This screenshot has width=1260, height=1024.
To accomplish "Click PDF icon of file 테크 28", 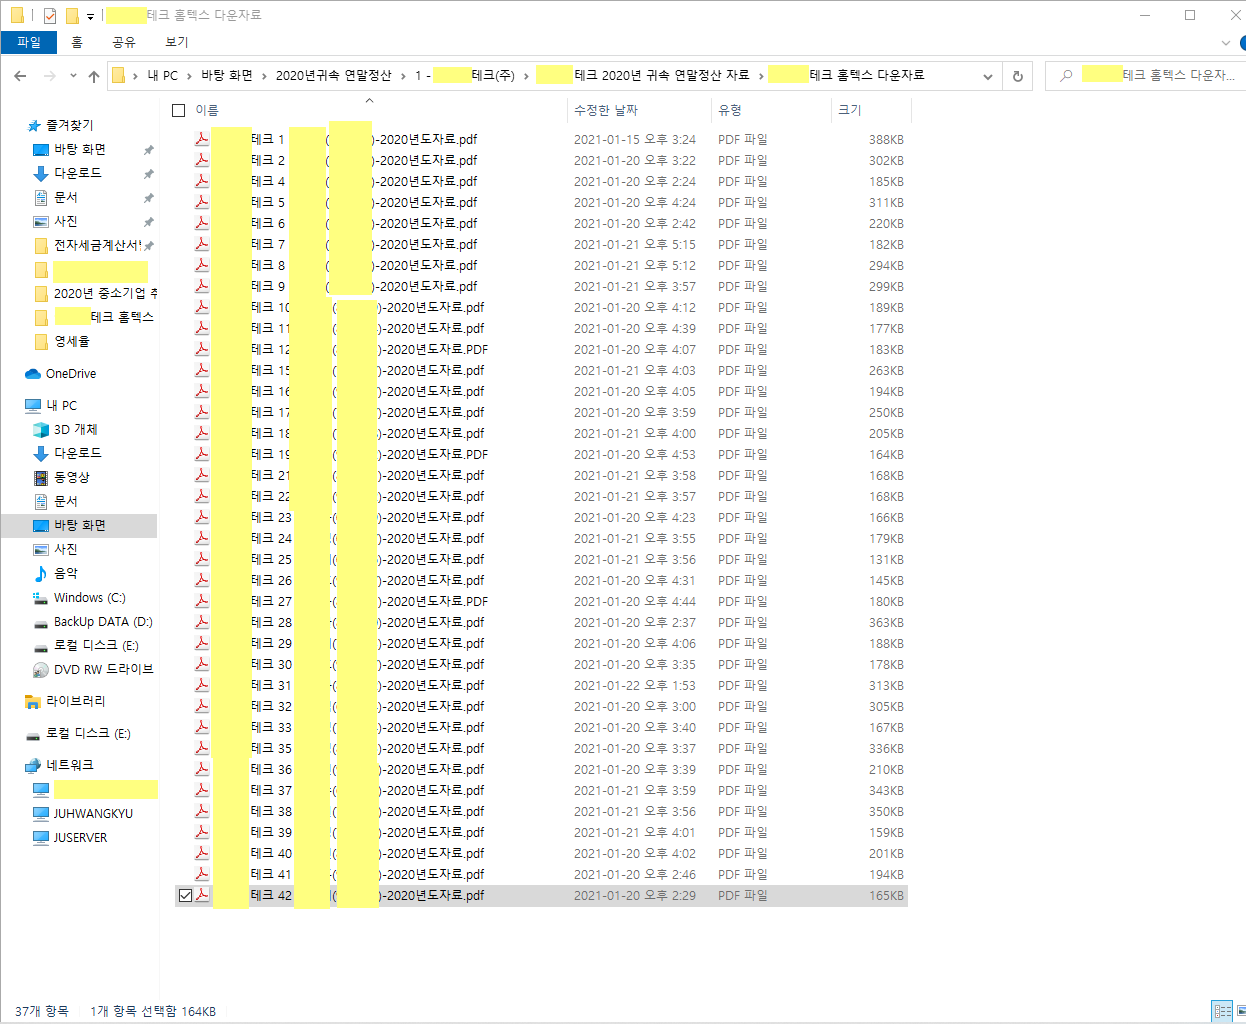I will [x=202, y=622].
